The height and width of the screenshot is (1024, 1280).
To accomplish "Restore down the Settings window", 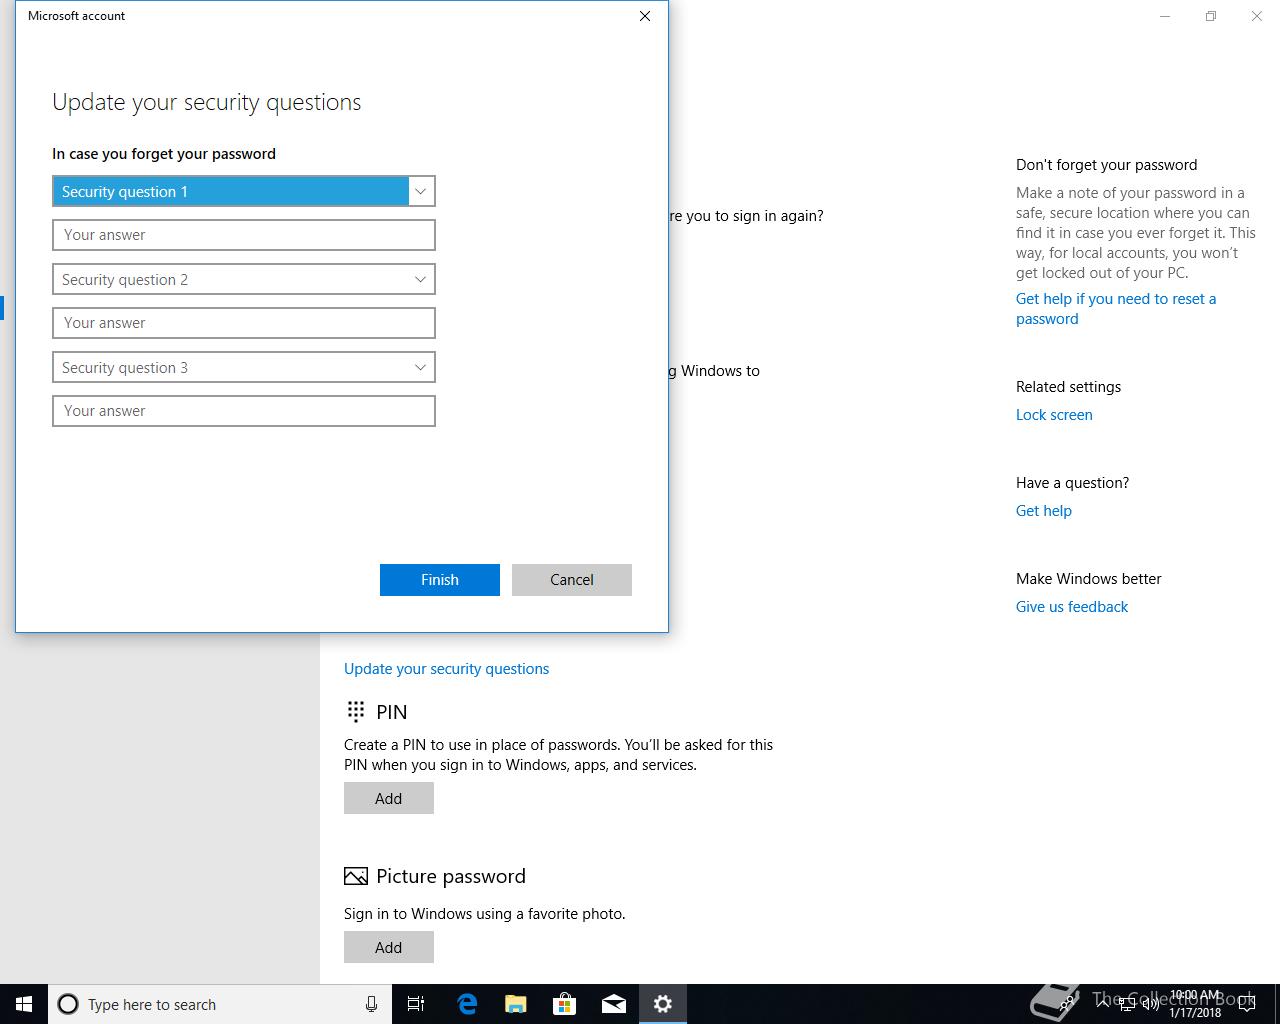I will (1211, 16).
